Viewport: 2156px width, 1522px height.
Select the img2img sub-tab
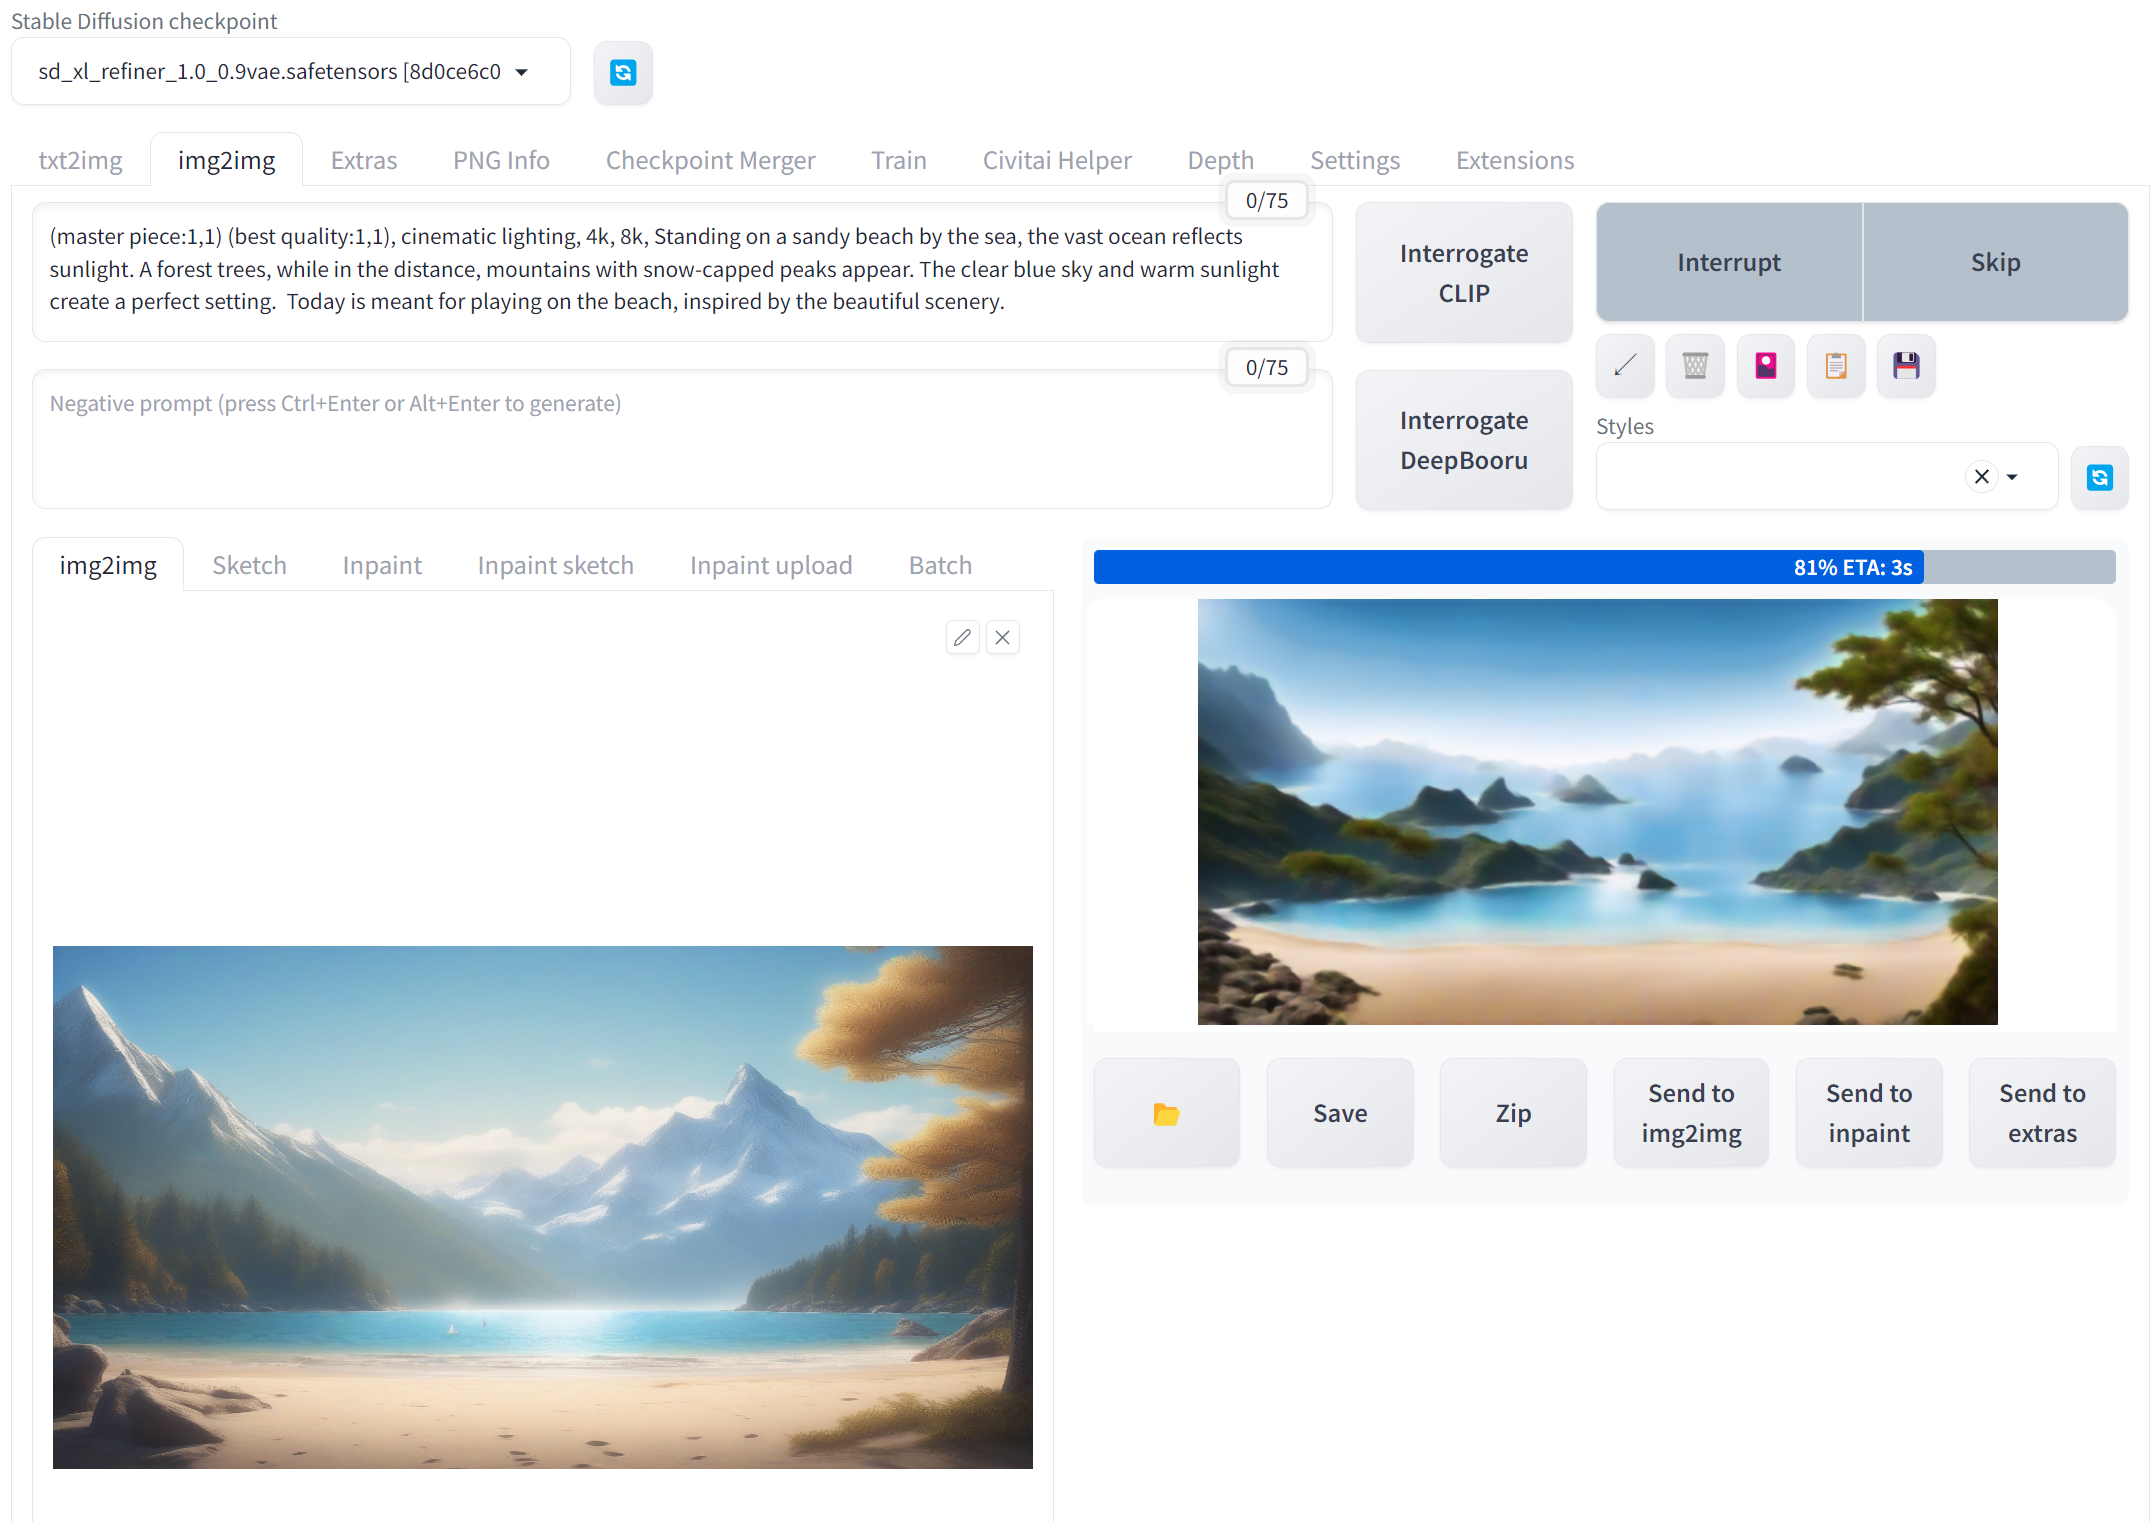tap(108, 565)
